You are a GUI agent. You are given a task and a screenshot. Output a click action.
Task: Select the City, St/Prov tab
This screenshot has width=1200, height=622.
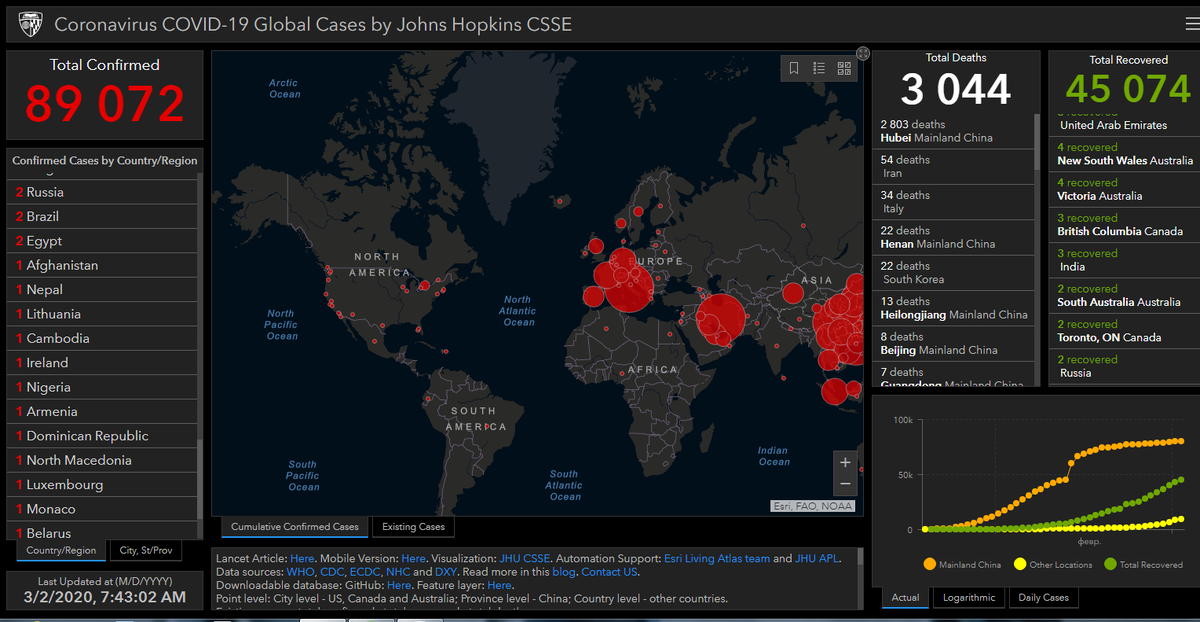145,550
